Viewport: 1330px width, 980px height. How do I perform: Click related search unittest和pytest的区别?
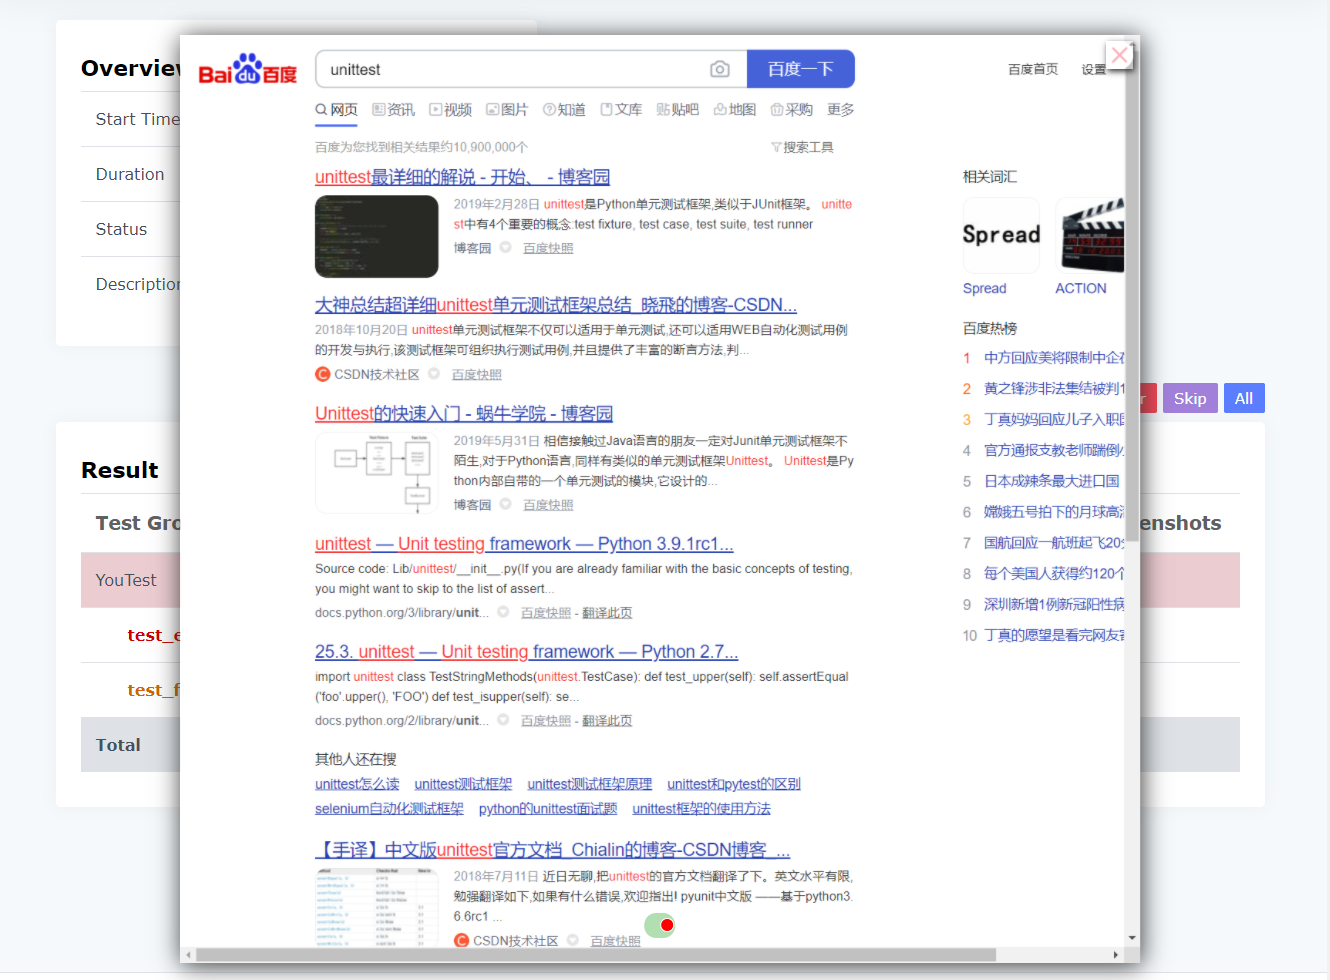734,784
